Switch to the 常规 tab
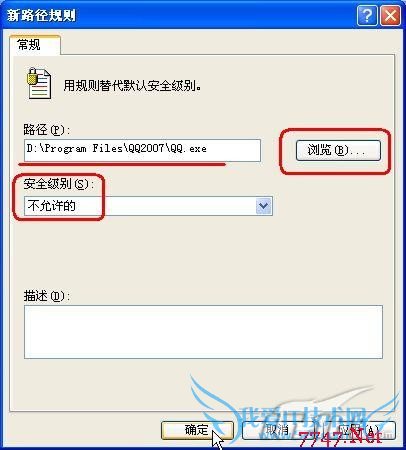 click(x=29, y=44)
